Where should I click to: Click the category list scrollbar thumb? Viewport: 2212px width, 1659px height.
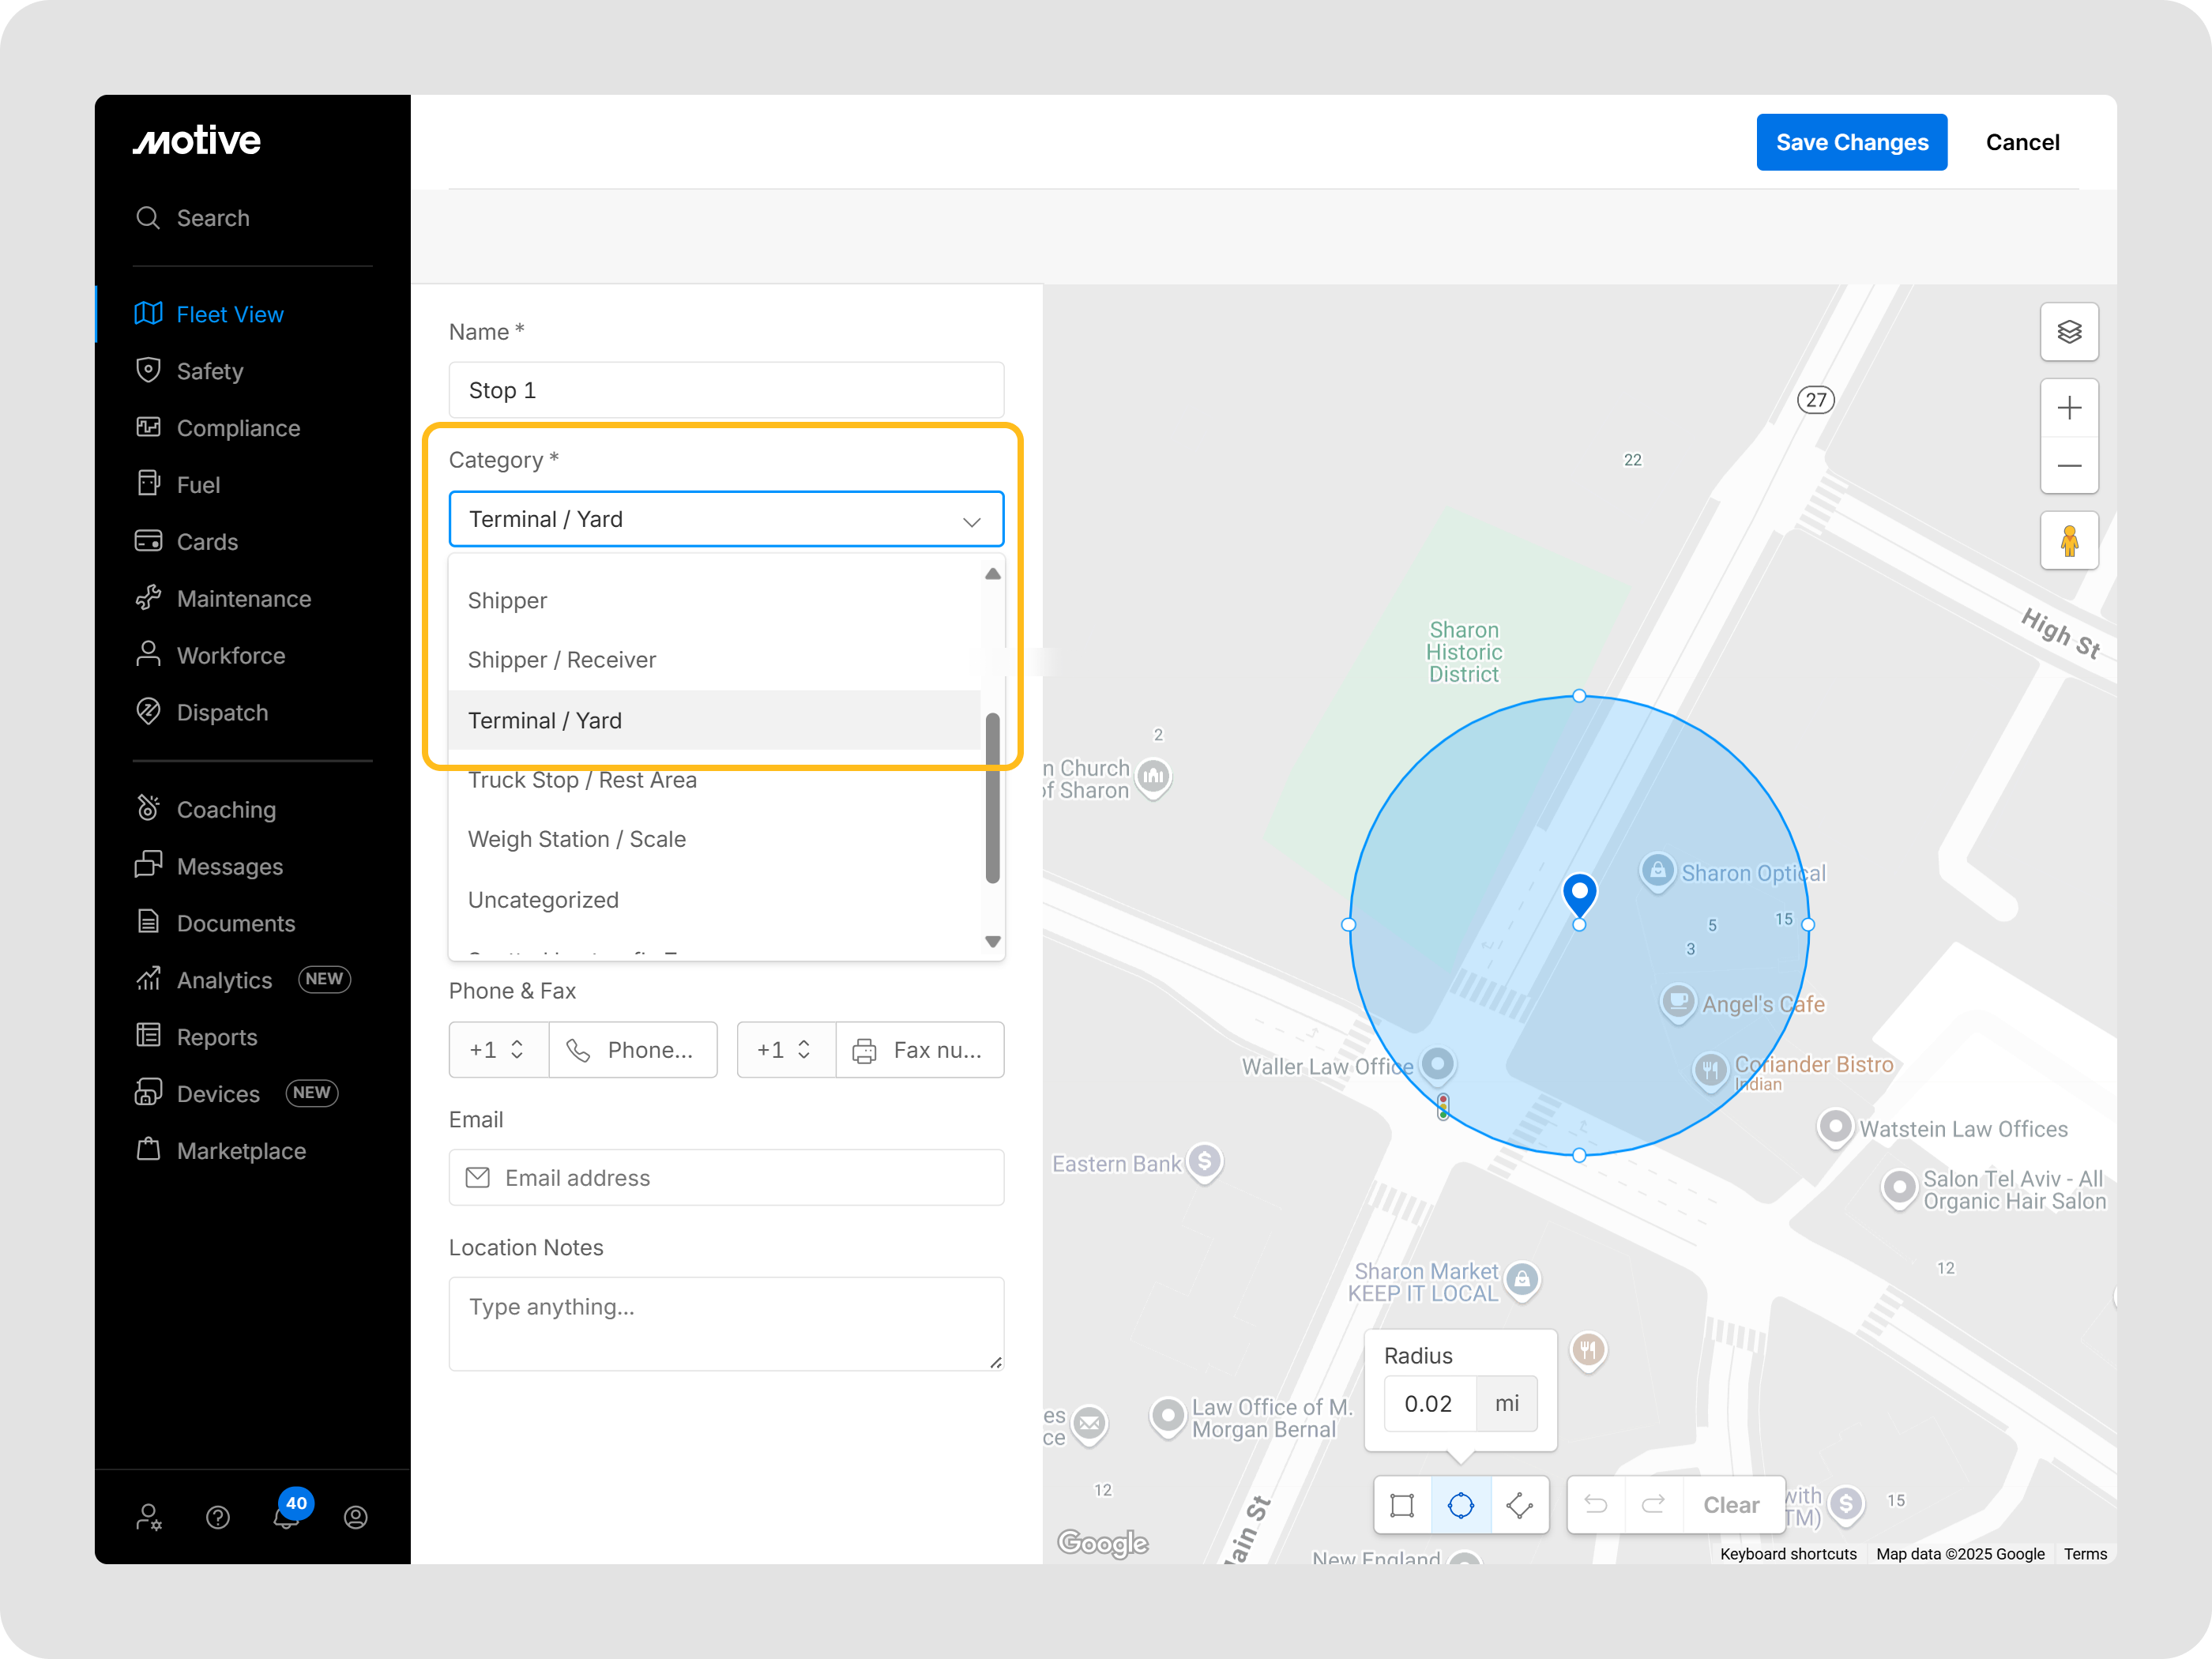992,798
